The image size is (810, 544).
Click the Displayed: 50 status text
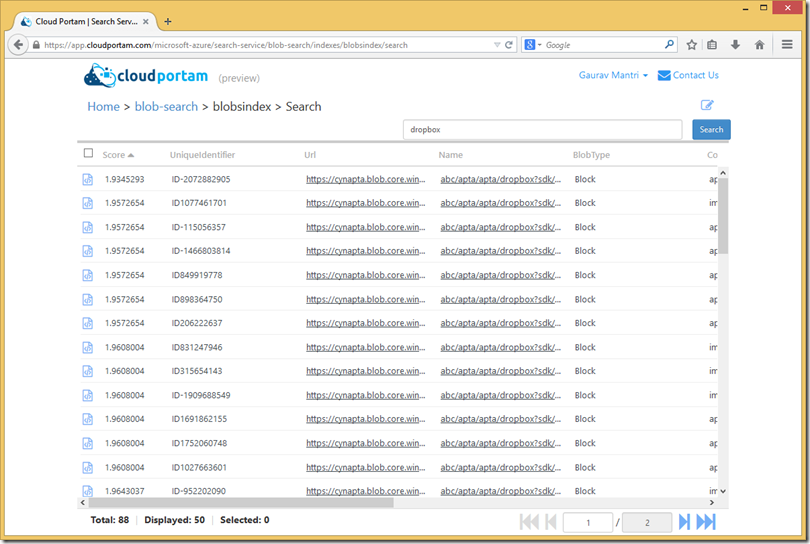click(175, 520)
